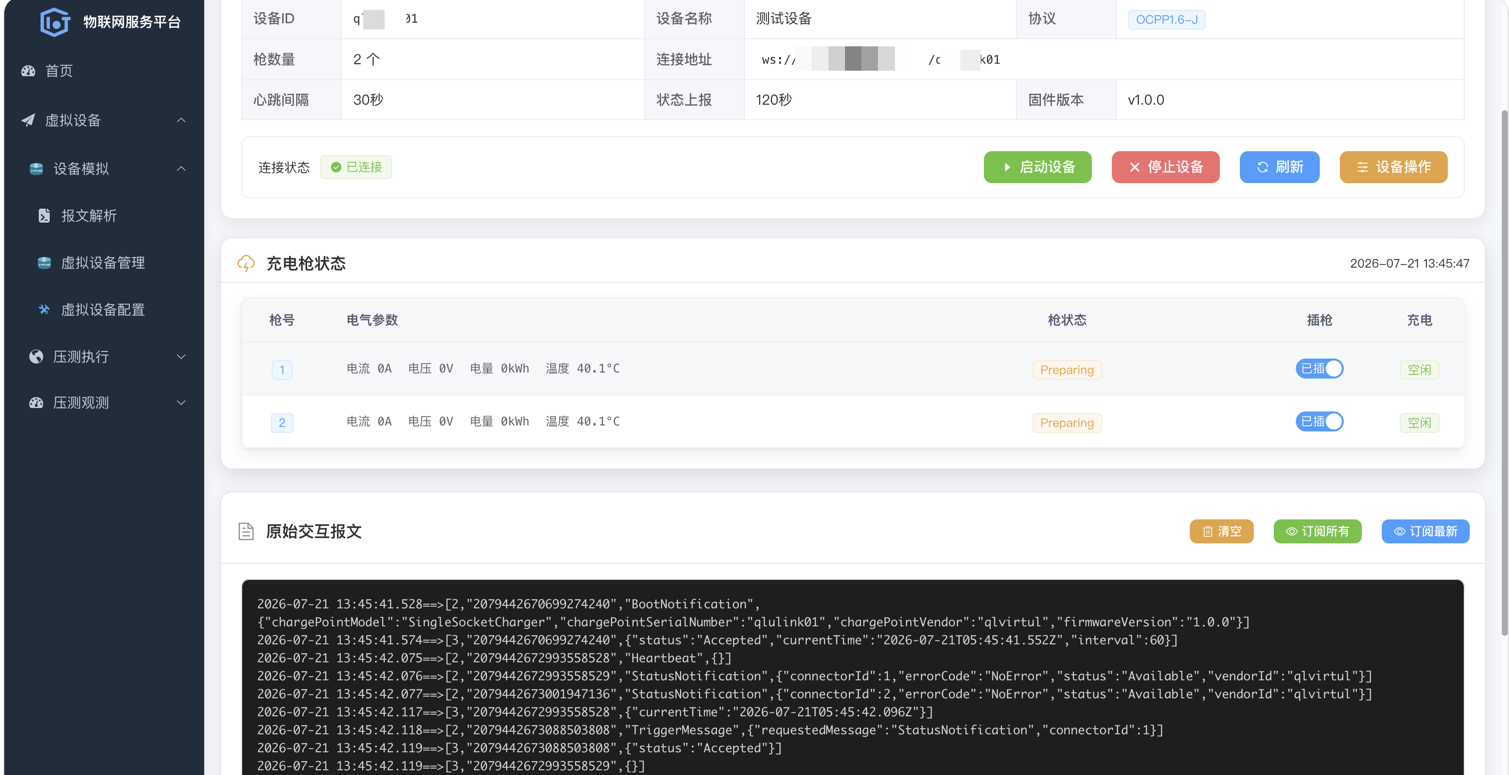Click the 空闲 charging tag of gun 2
1509x775 pixels.
tap(1420, 423)
